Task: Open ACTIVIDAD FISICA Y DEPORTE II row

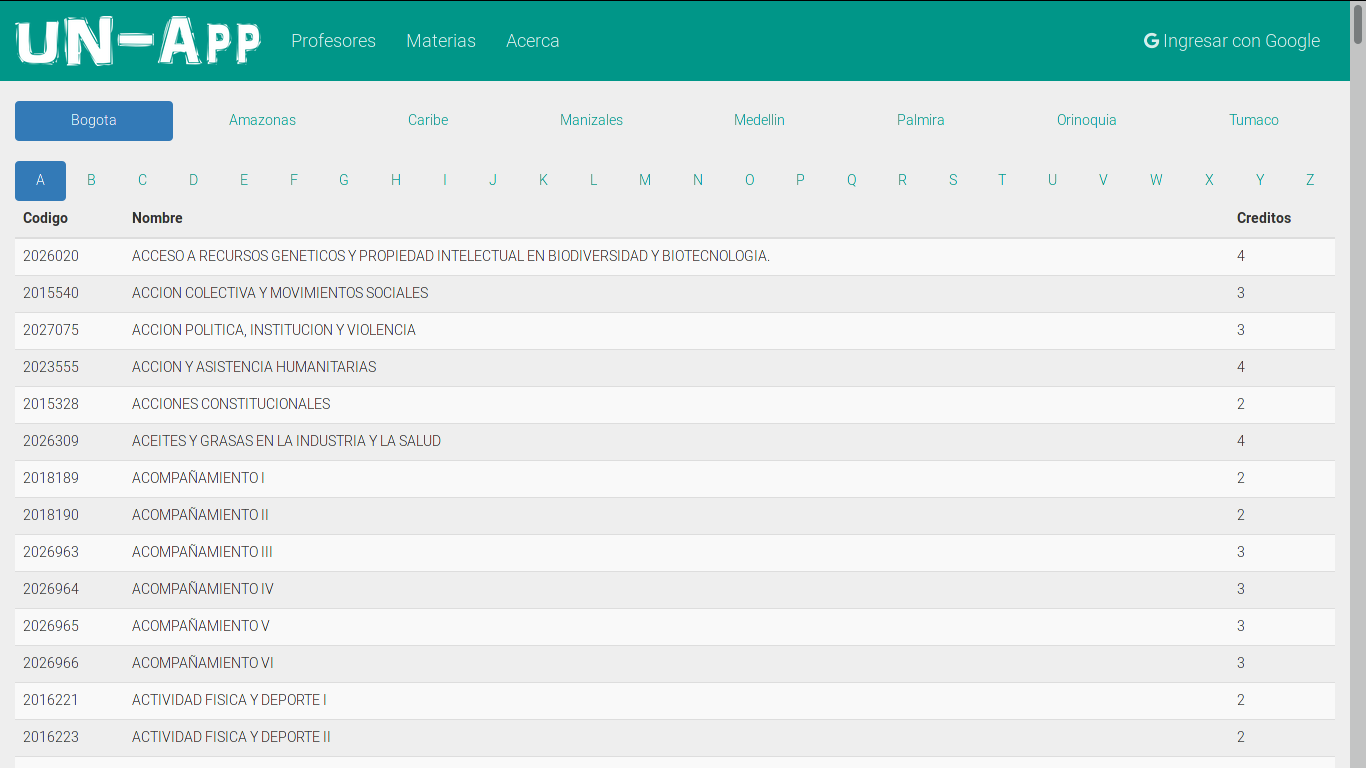Action: [x=675, y=738]
